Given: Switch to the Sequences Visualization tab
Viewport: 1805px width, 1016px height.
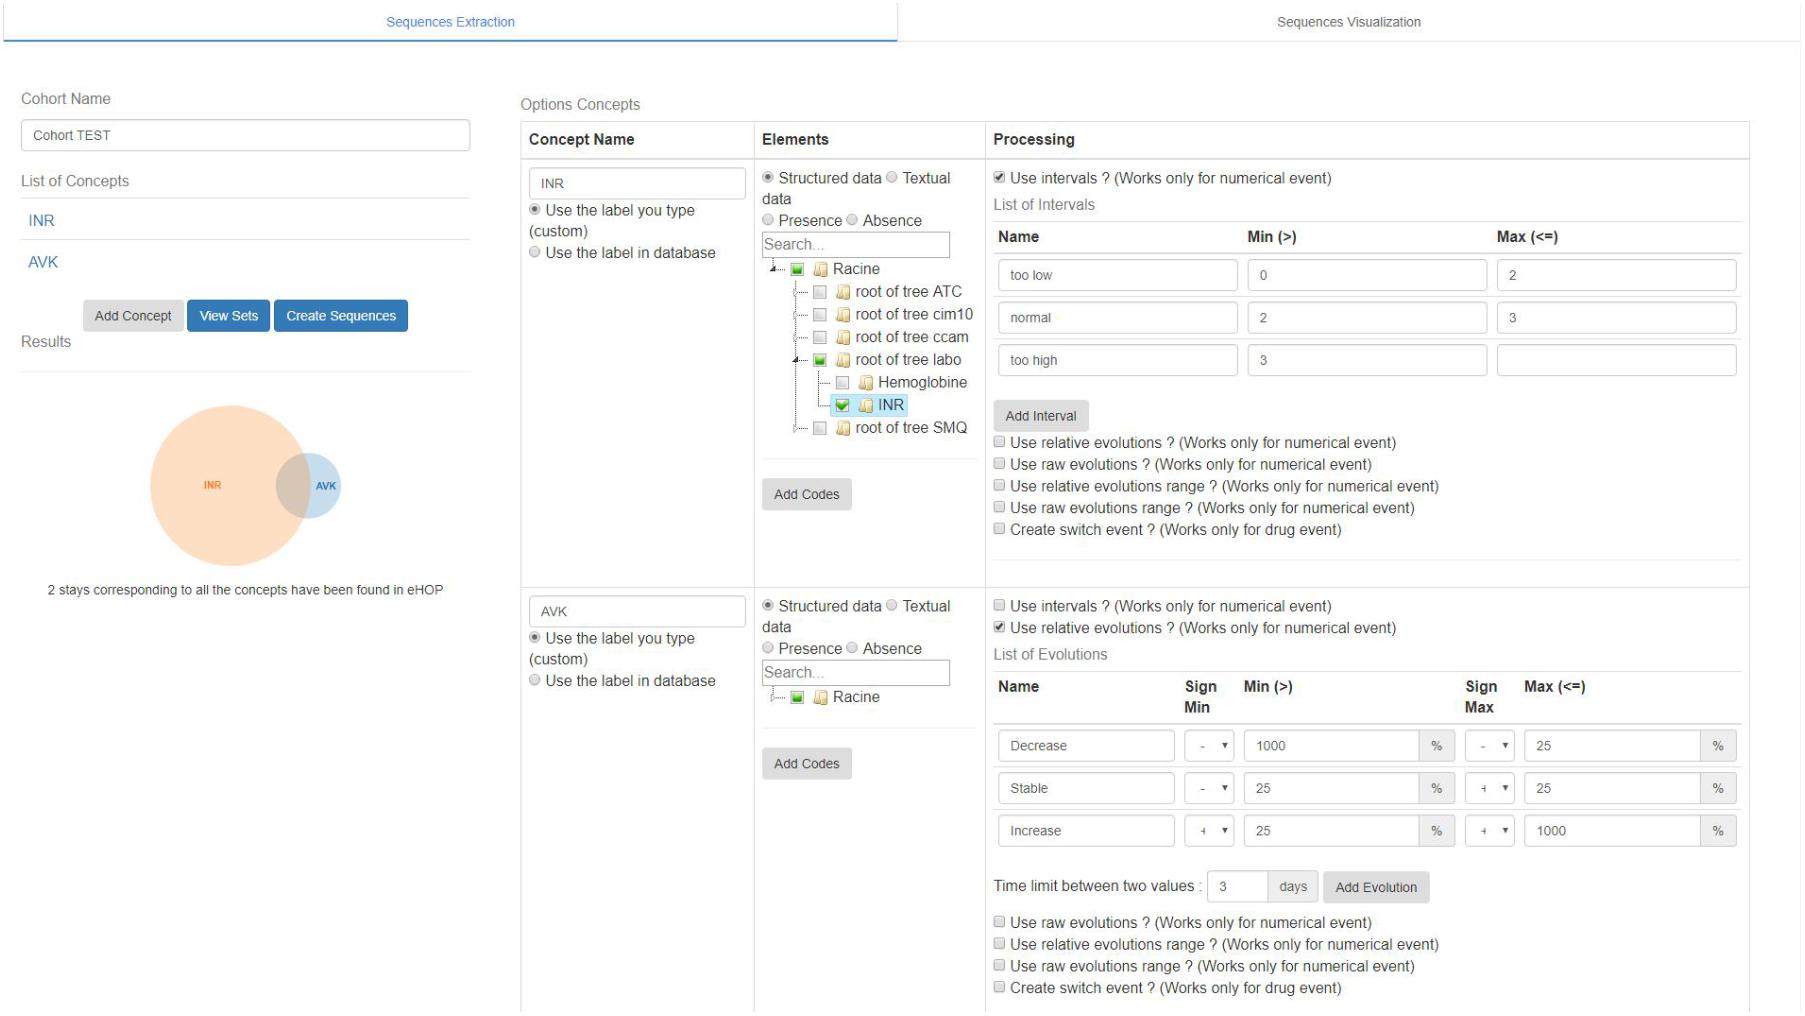Looking at the screenshot, I should 1347,22.
